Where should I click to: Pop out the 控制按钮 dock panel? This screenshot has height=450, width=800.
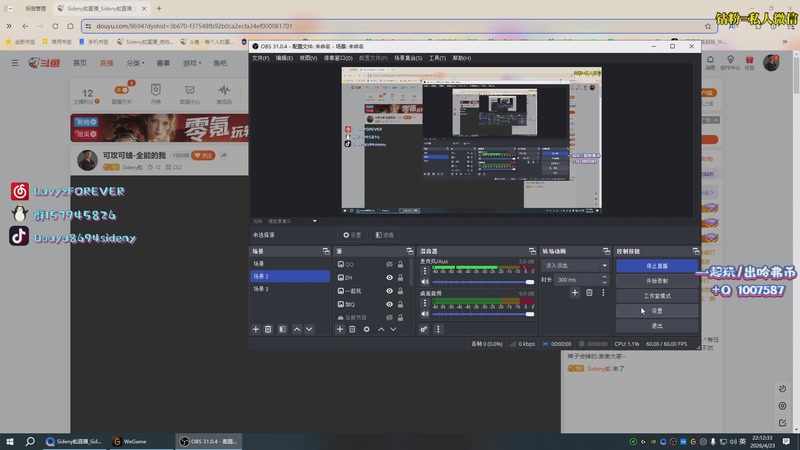click(x=695, y=251)
